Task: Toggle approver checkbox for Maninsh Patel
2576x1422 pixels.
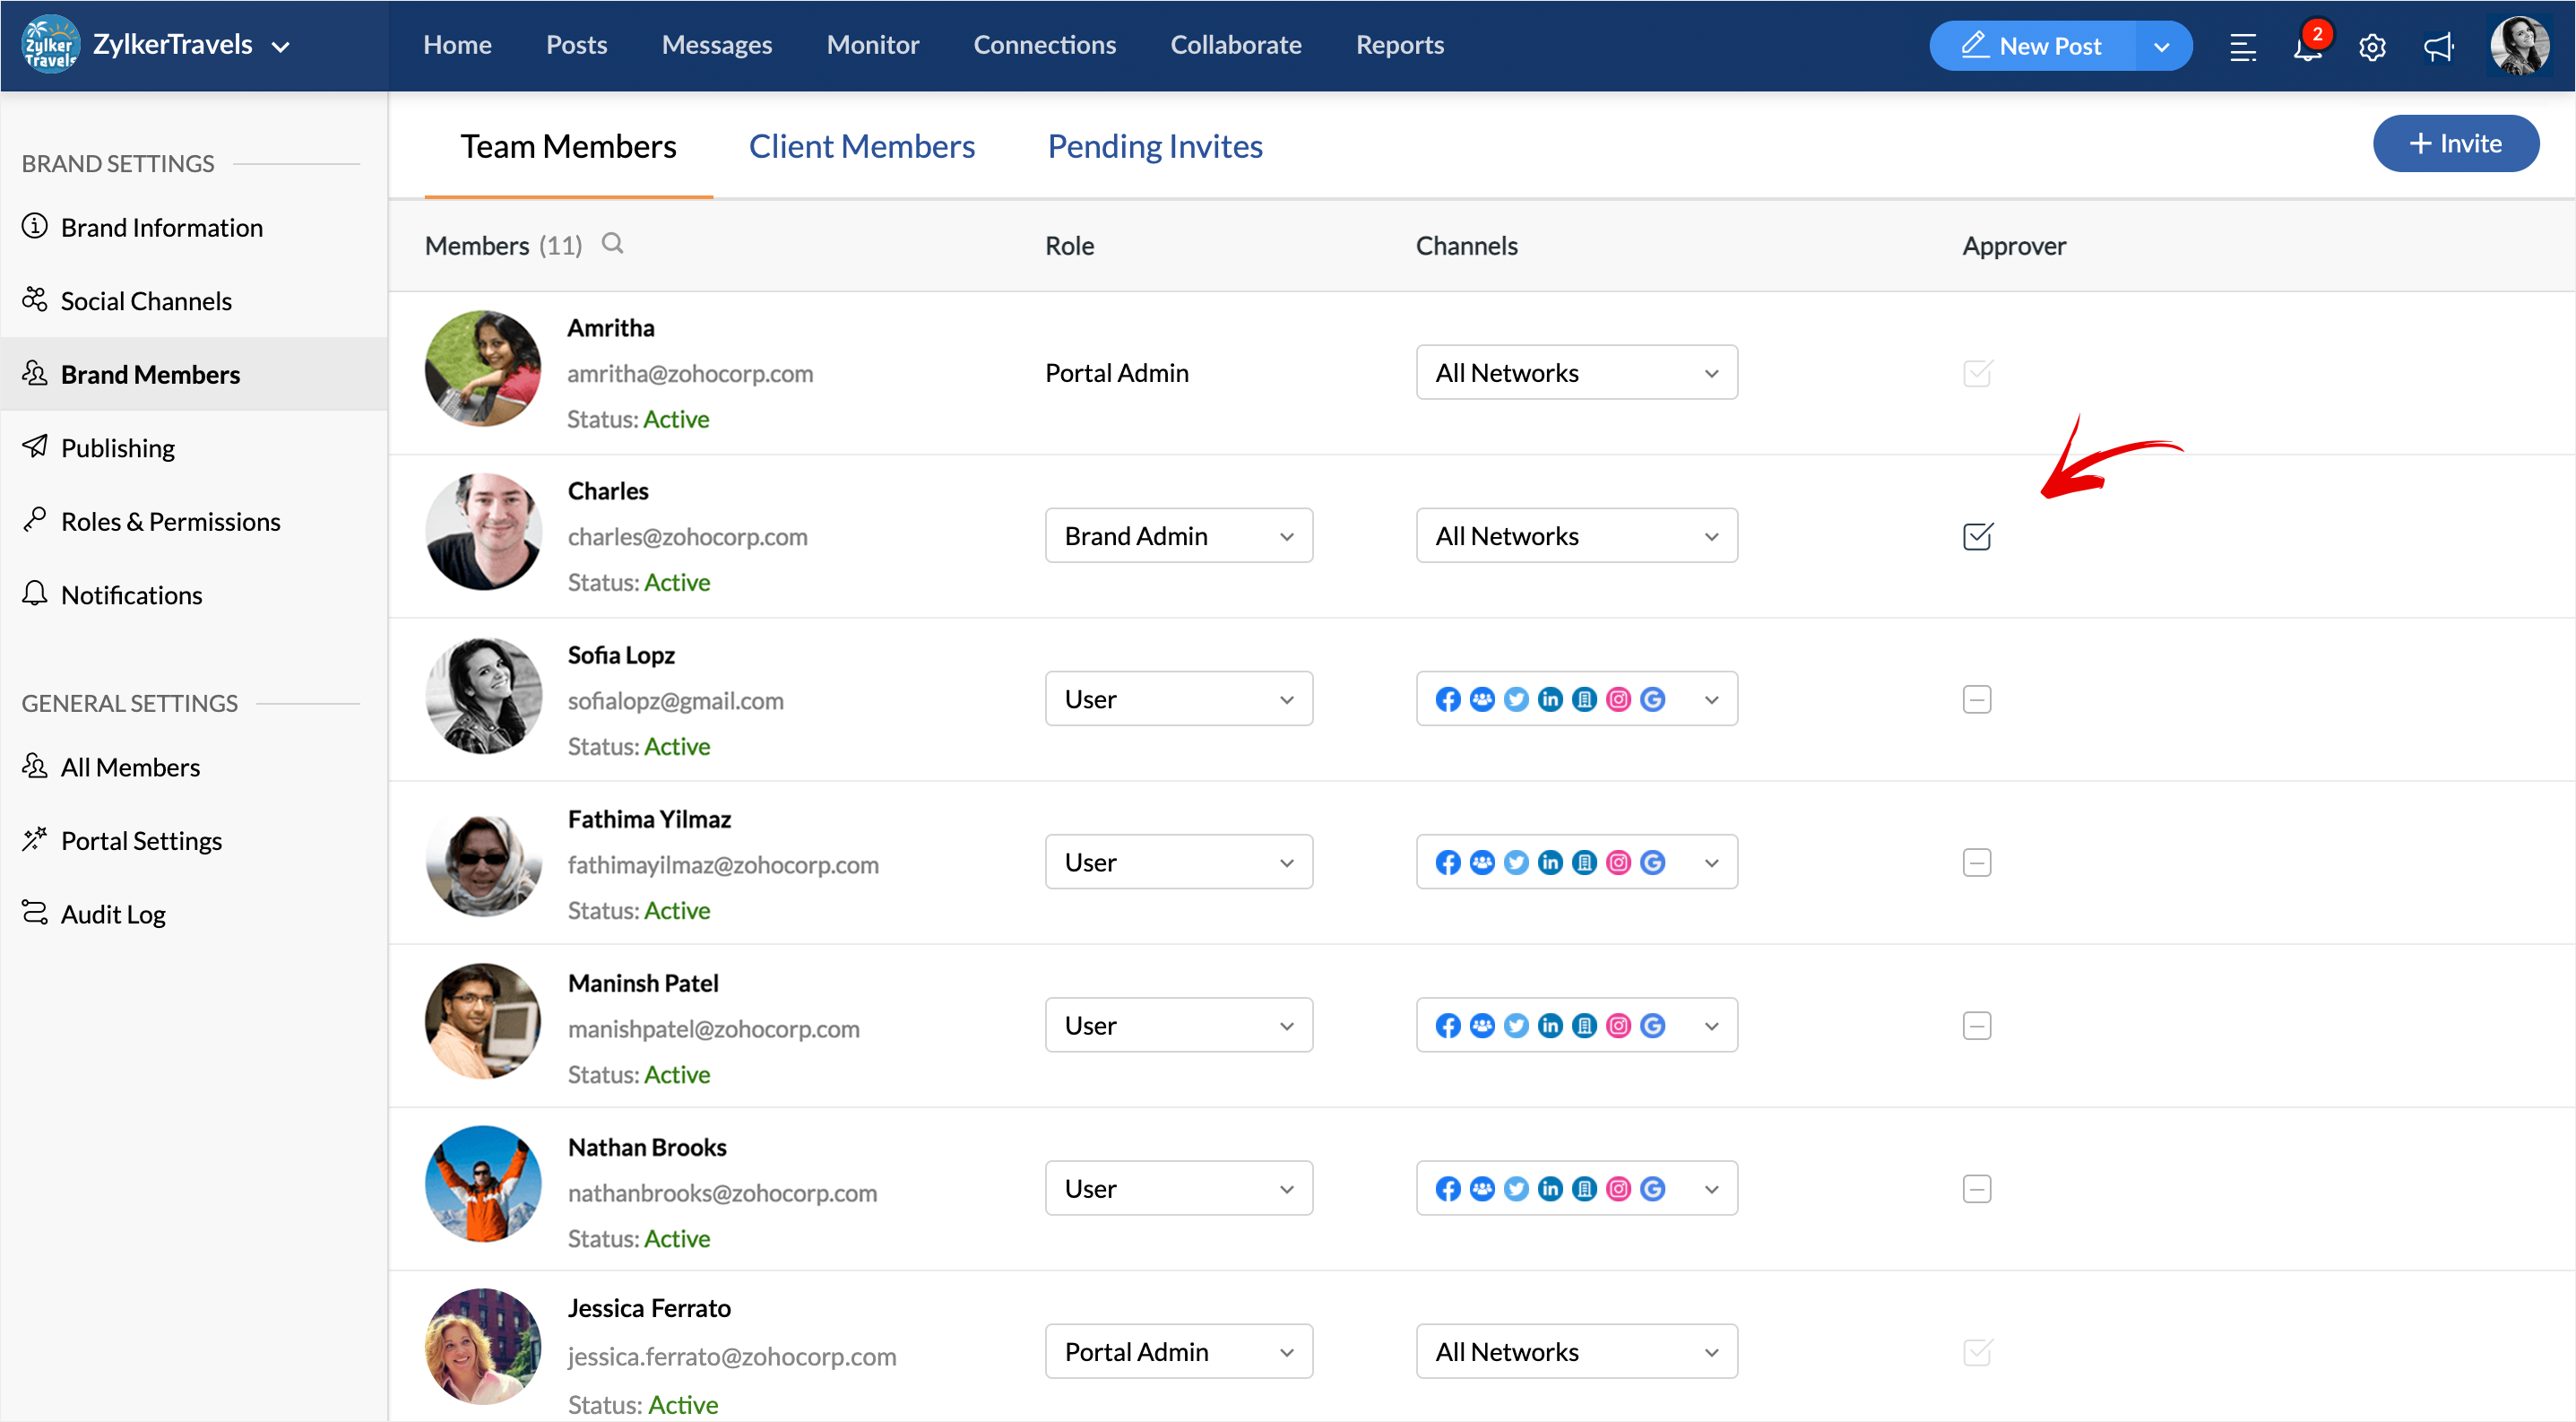Action: 1977,1025
